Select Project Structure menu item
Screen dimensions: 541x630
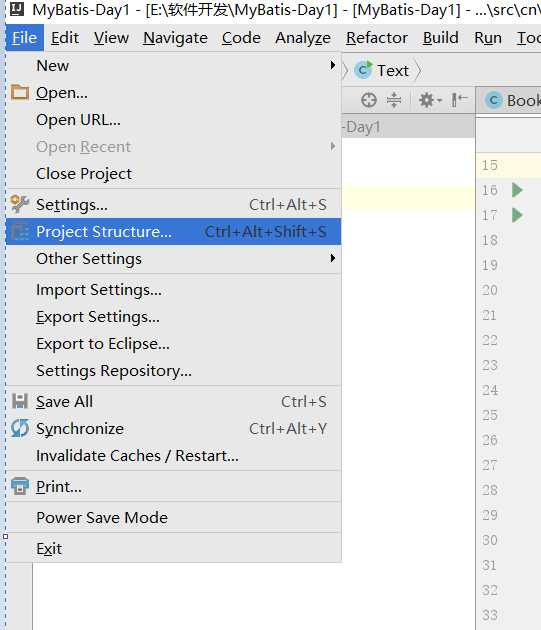coord(174,231)
